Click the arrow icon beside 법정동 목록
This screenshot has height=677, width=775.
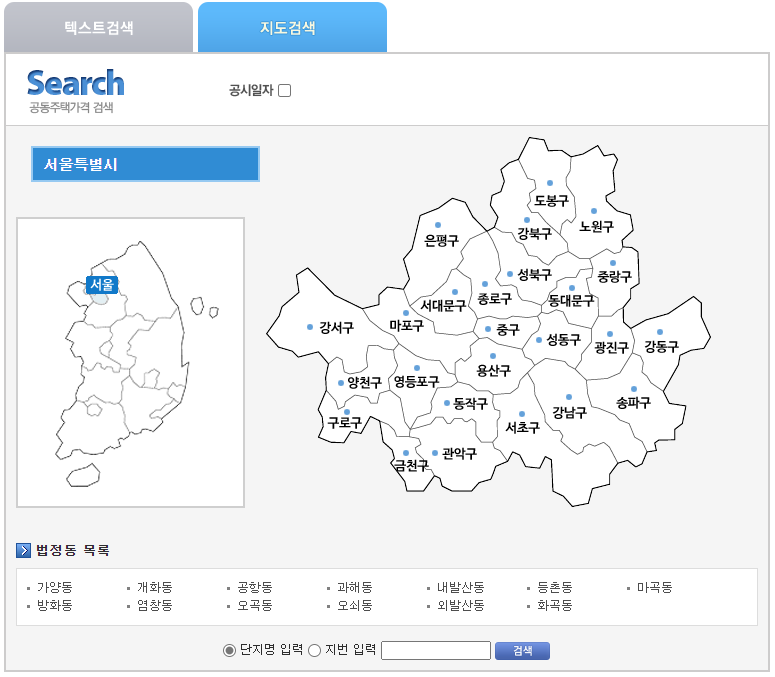tap(23, 550)
